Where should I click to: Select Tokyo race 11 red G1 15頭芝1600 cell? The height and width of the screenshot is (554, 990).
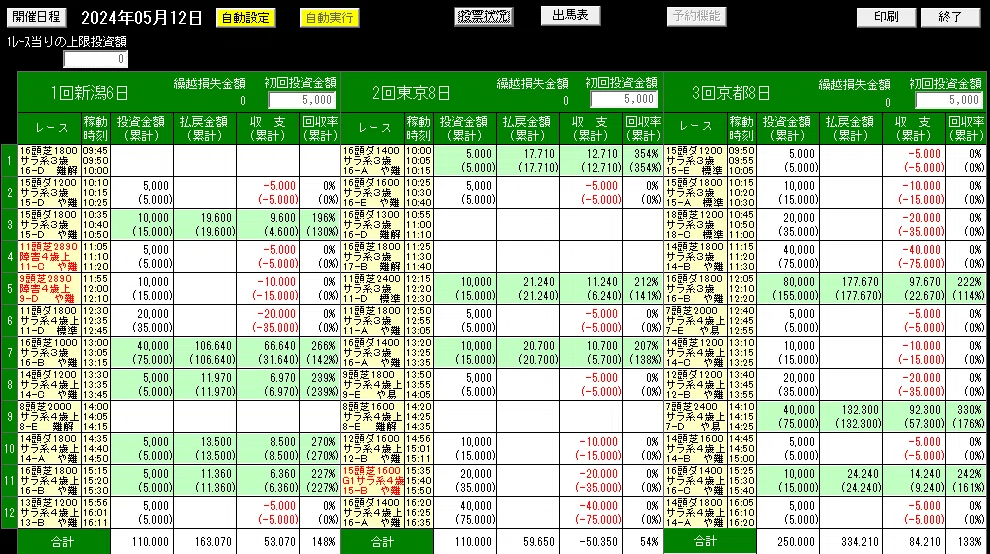(372, 480)
